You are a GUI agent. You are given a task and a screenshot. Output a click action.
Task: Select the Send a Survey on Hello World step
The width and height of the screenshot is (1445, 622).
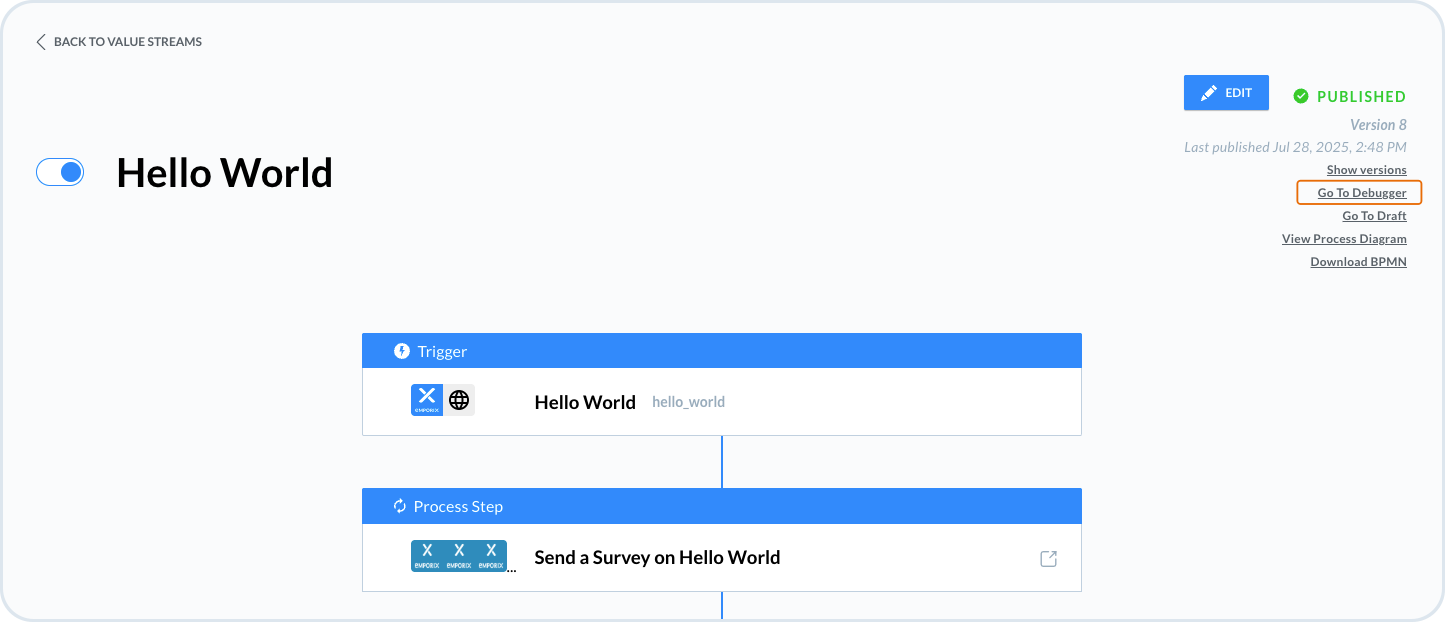click(657, 557)
